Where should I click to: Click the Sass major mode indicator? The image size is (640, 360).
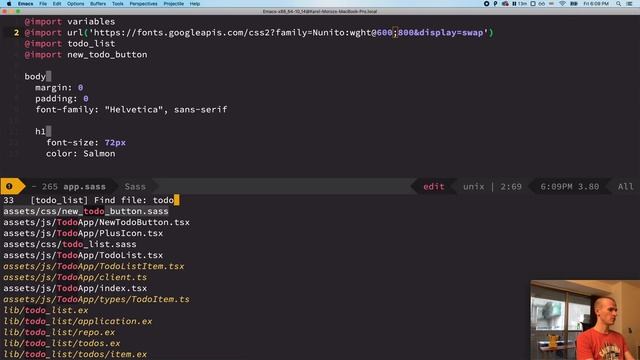pyautogui.click(x=135, y=187)
